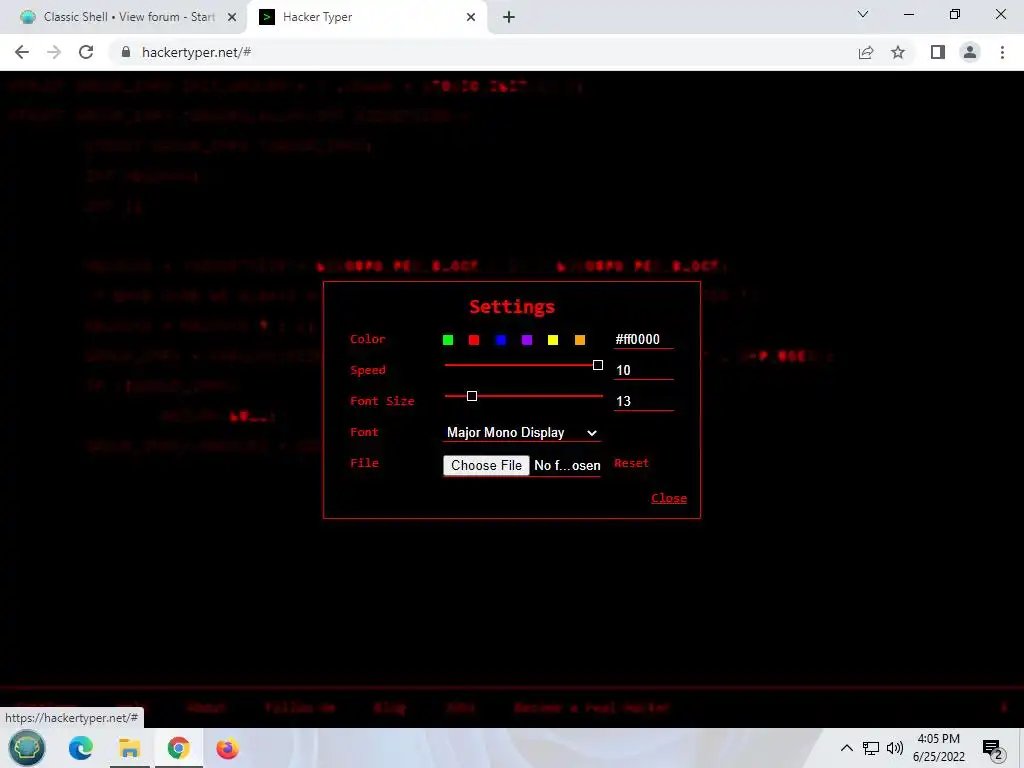1024x768 pixels.
Task: Click the Settings dialog title
Action: point(512,307)
